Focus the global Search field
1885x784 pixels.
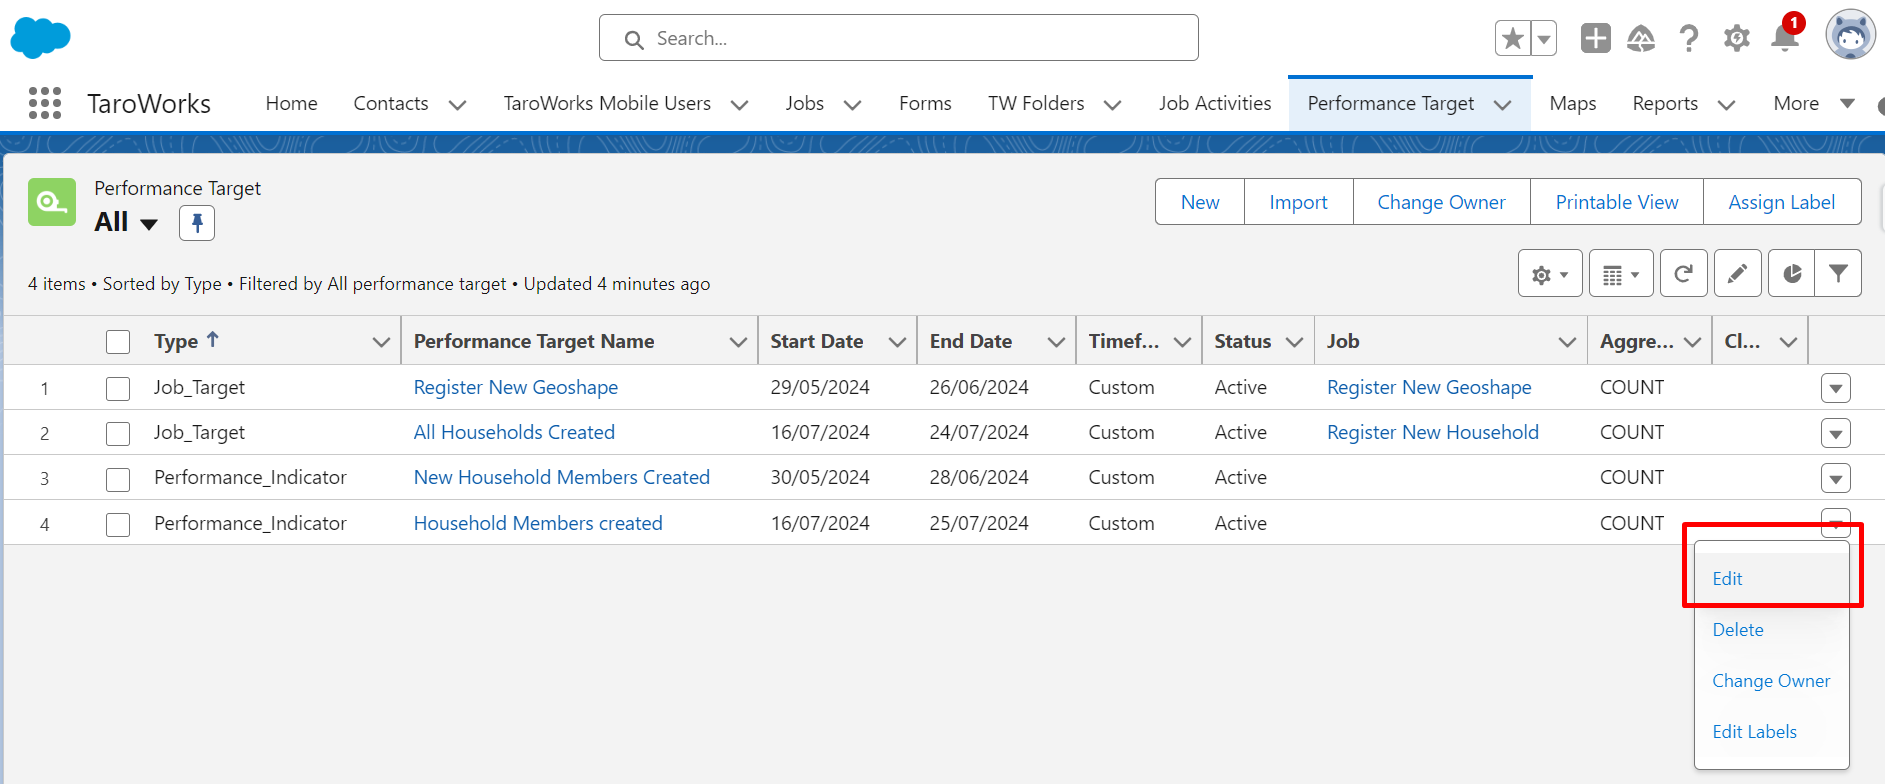point(898,38)
